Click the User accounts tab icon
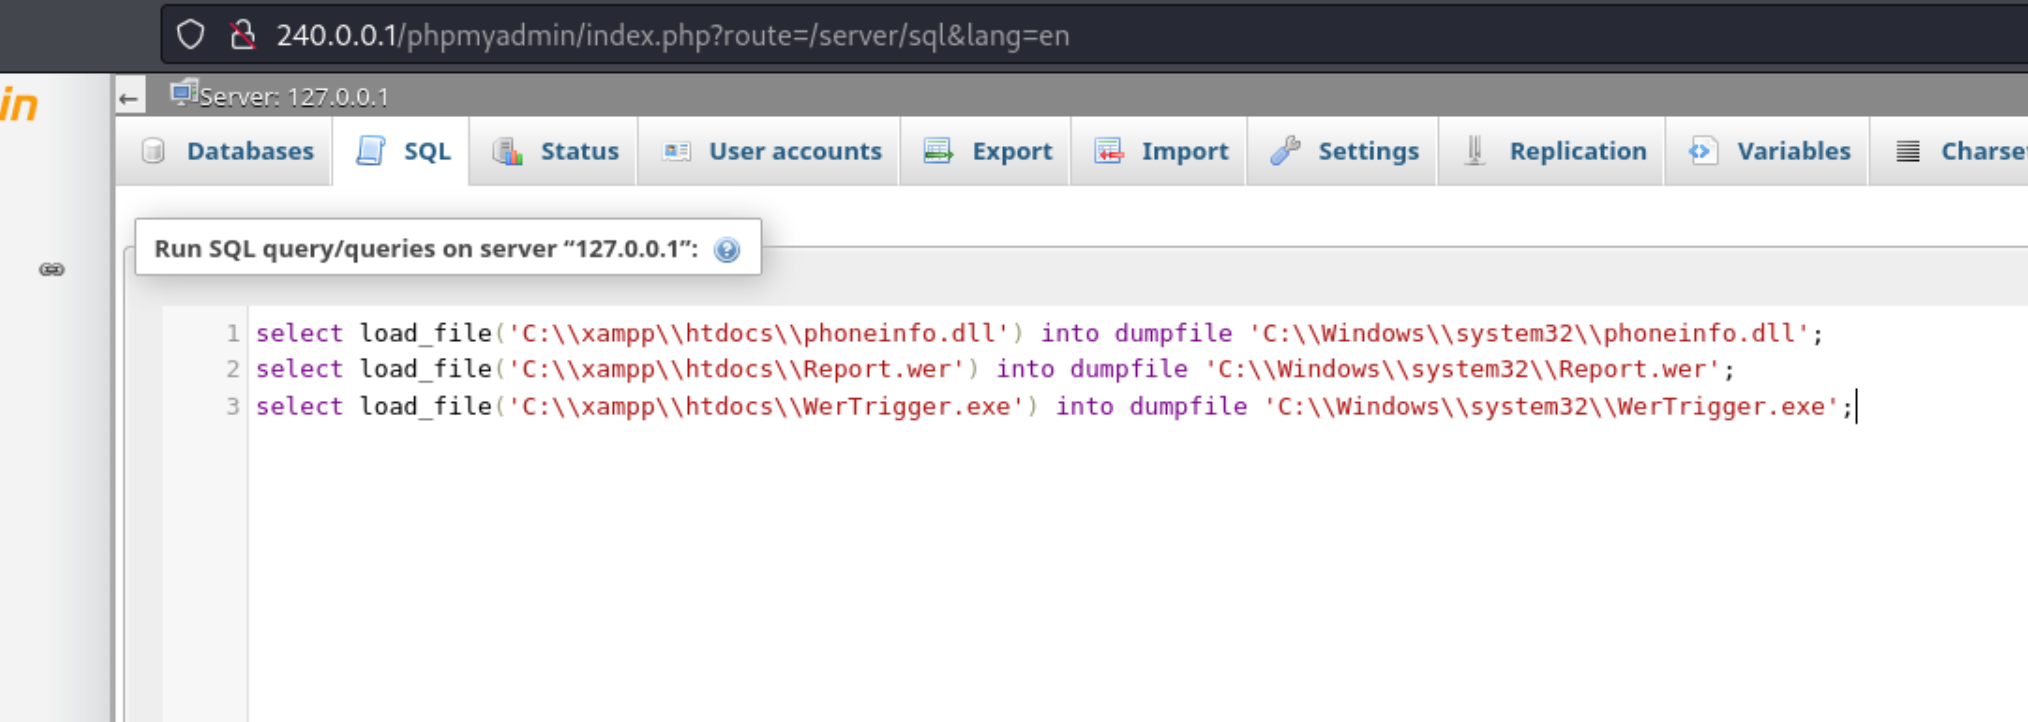2028x722 pixels. pyautogui.click(x=677, y=151)
